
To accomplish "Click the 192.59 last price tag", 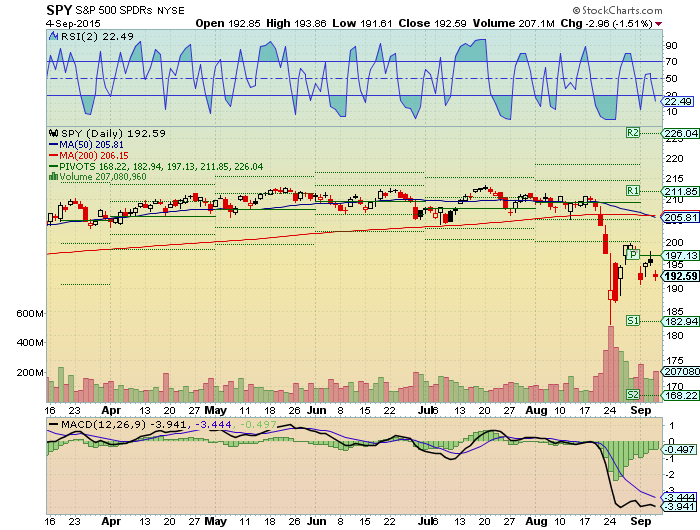I will click(x=680, y=276).
